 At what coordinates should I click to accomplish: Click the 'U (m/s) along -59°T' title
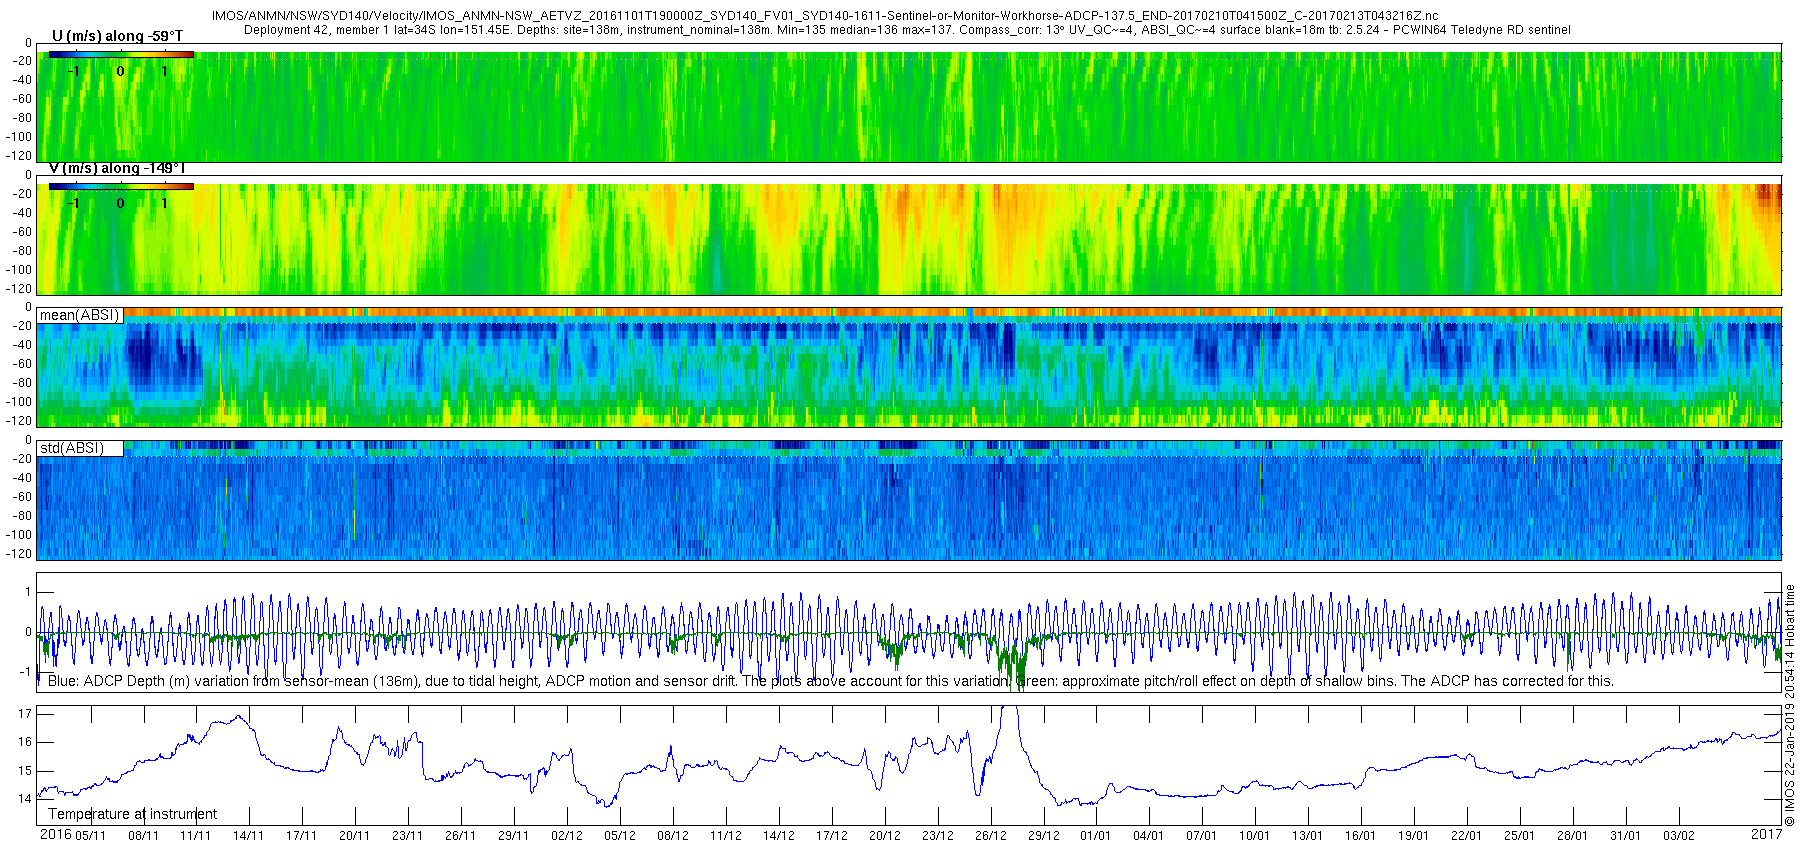[117, 37]
